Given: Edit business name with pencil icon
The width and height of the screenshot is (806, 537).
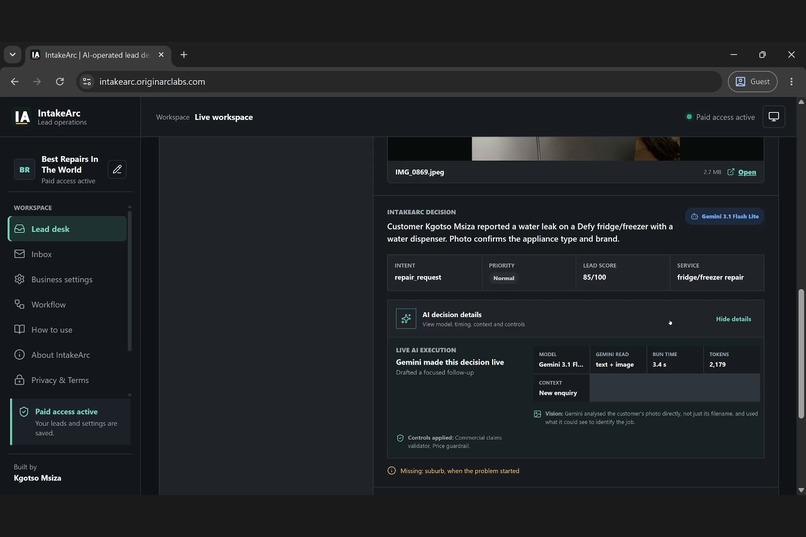Looking at the screenshot, I should 117,169.
